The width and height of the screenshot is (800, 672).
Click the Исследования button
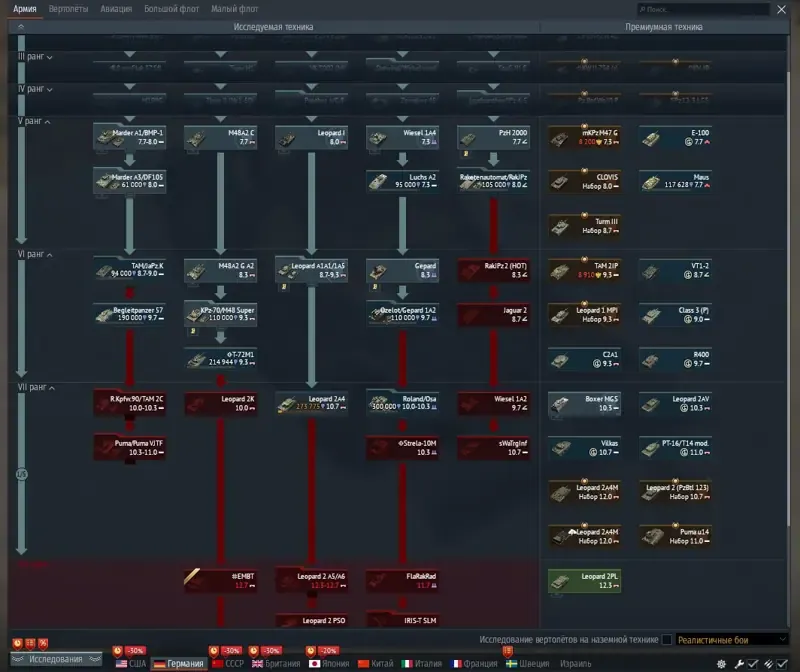click(x=56, y=659)
